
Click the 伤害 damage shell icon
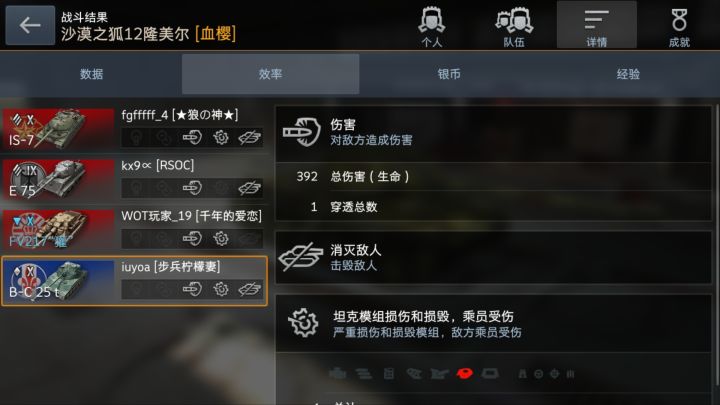[301, 132]
